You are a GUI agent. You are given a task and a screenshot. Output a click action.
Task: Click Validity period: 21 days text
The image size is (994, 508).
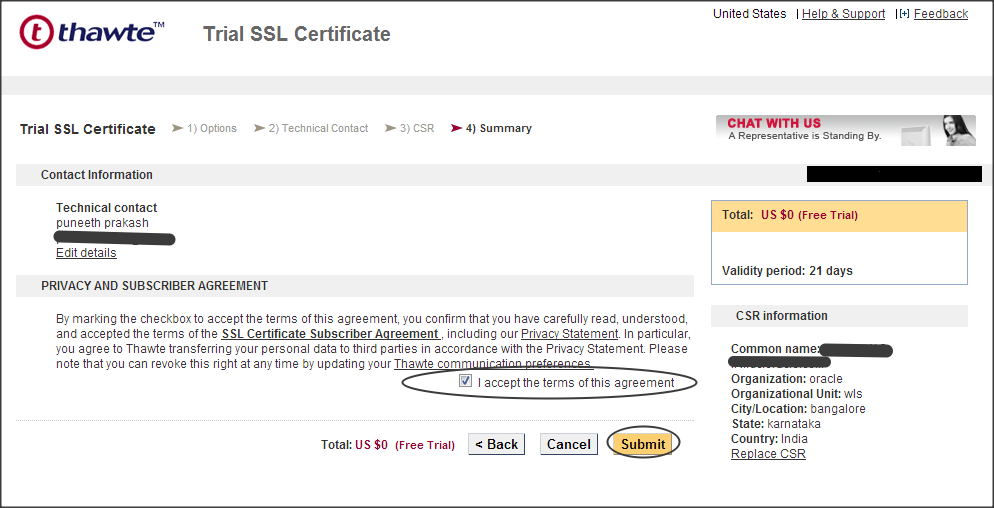787,271
